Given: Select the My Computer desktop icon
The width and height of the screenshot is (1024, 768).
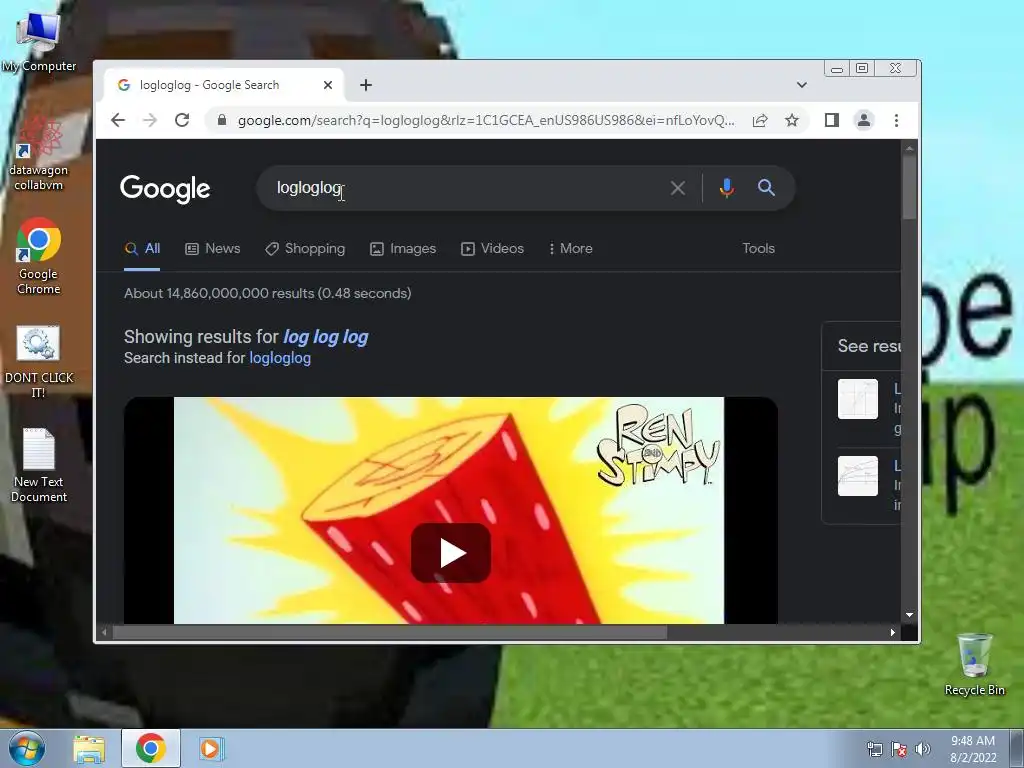Looking at the screenshot, I should click(39, 42).
